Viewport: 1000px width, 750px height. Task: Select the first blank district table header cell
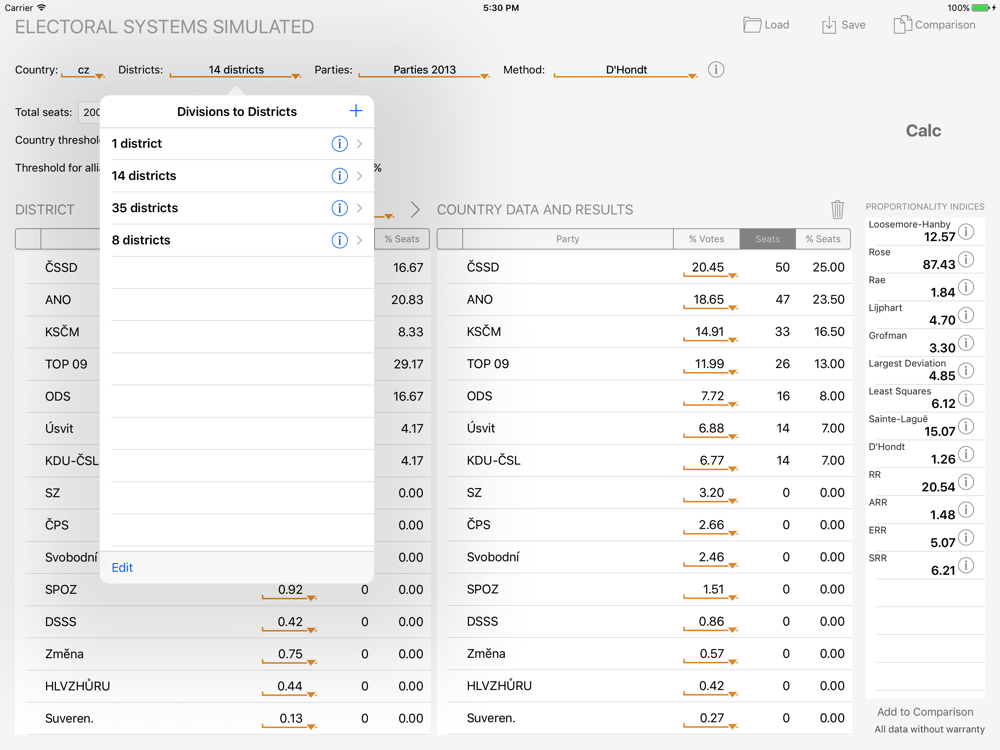point(28,239)
